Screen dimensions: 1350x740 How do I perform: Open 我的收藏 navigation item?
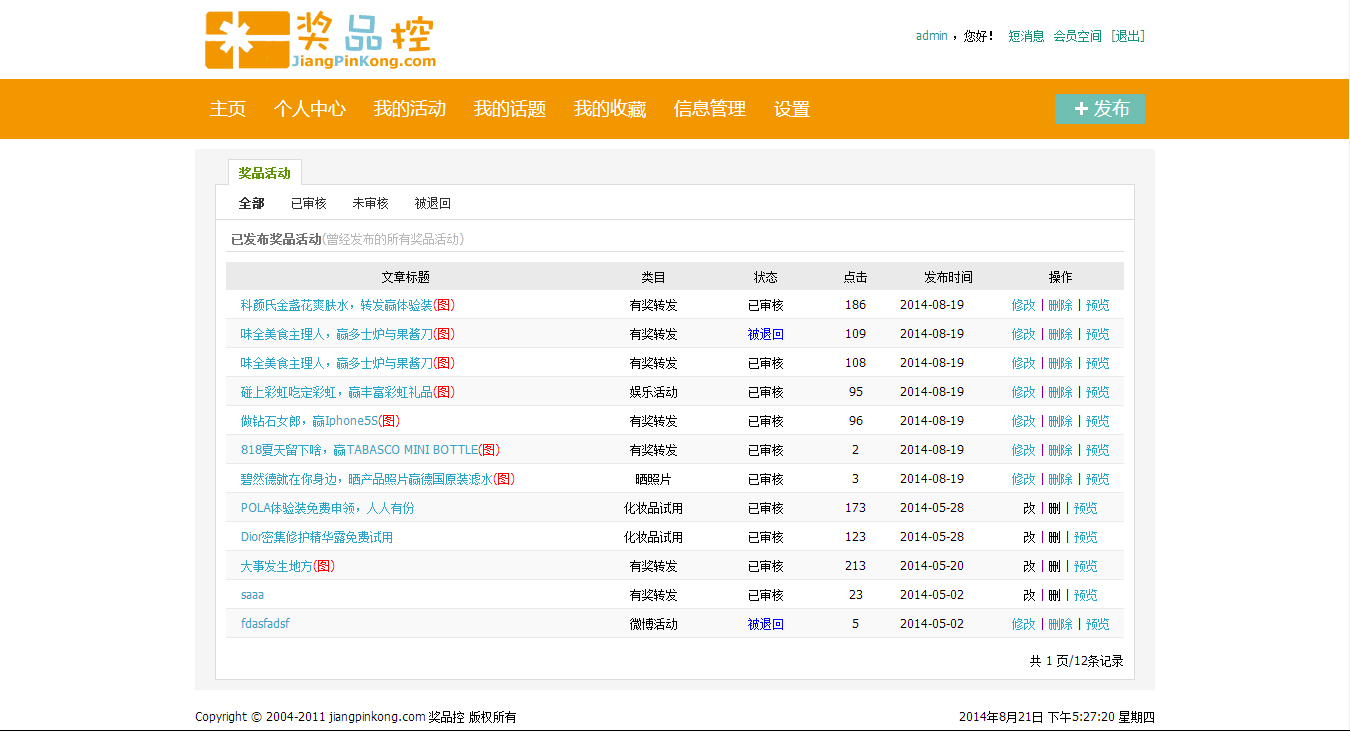[x=610, y=109]
